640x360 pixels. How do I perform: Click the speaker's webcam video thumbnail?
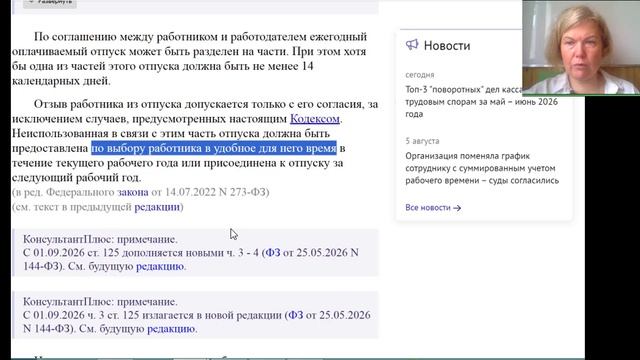tap(581, 47)
